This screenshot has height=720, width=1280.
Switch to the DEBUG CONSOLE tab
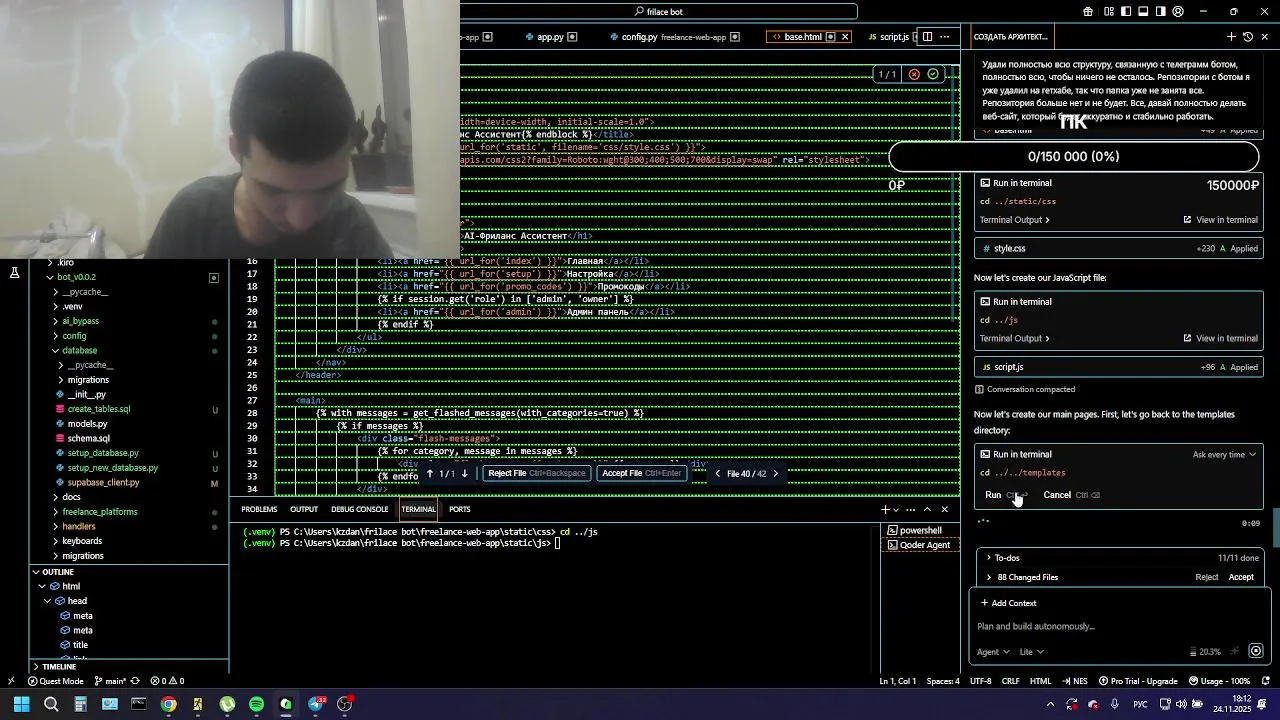359,510
